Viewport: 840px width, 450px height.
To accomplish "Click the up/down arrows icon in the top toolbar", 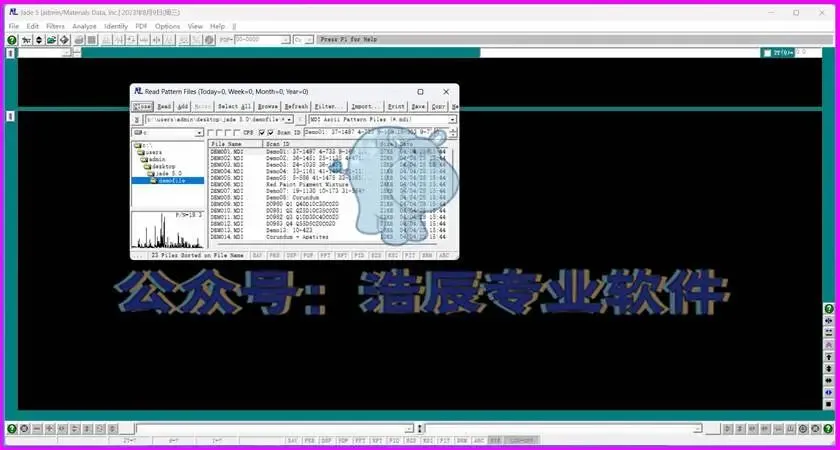I will tap(39, 40).
